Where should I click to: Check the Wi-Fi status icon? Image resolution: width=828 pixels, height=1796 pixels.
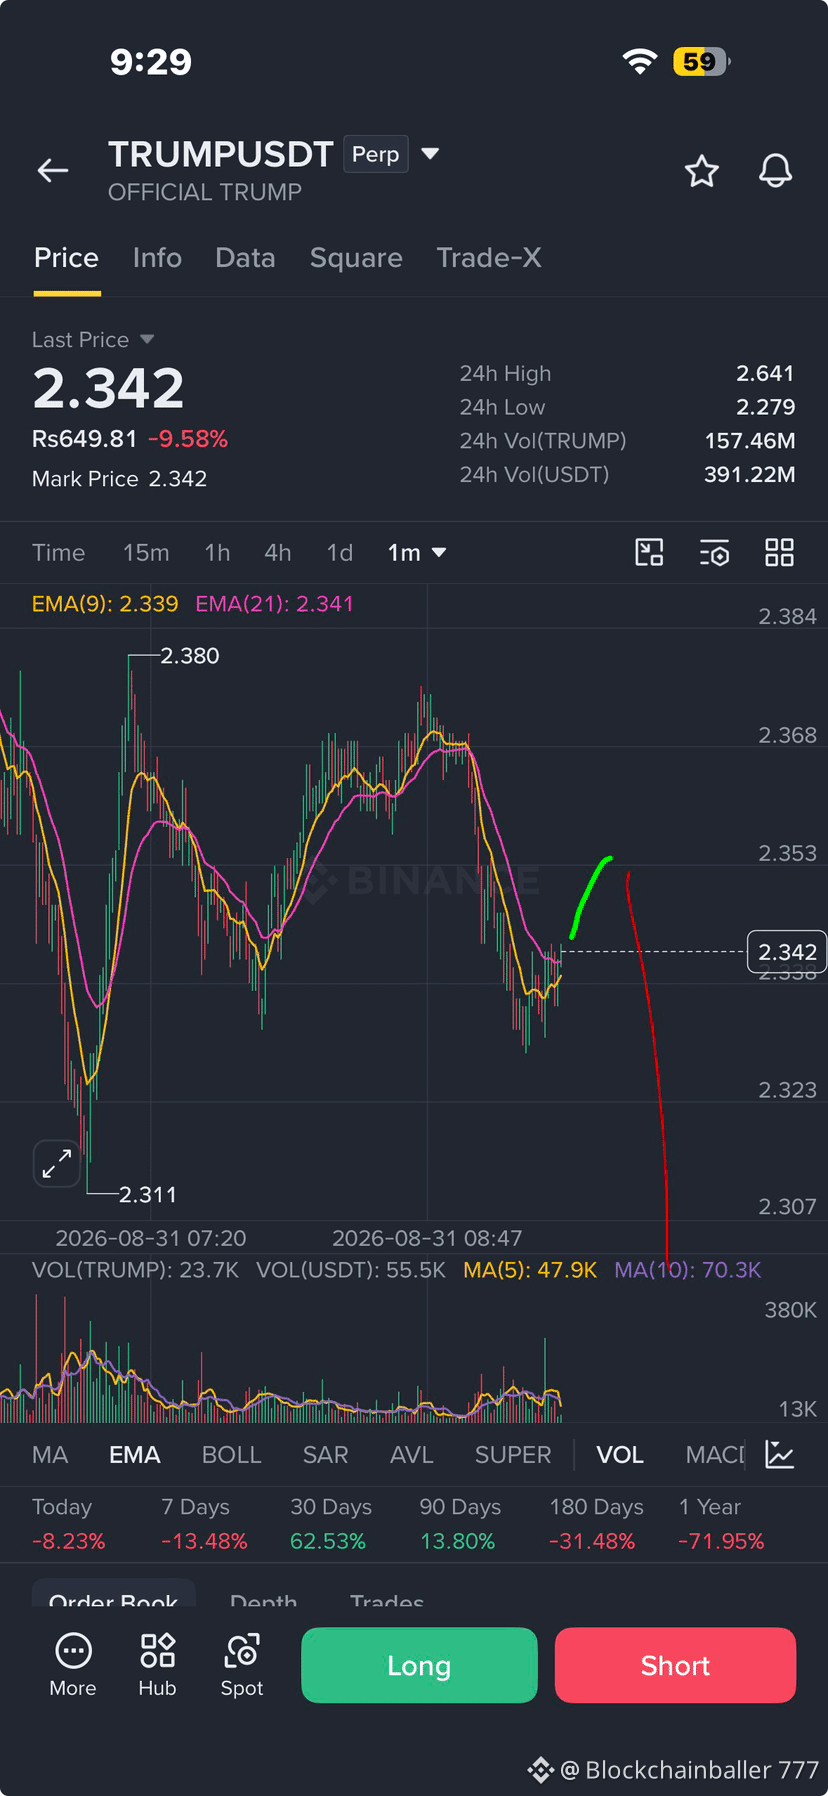[639, 61]
